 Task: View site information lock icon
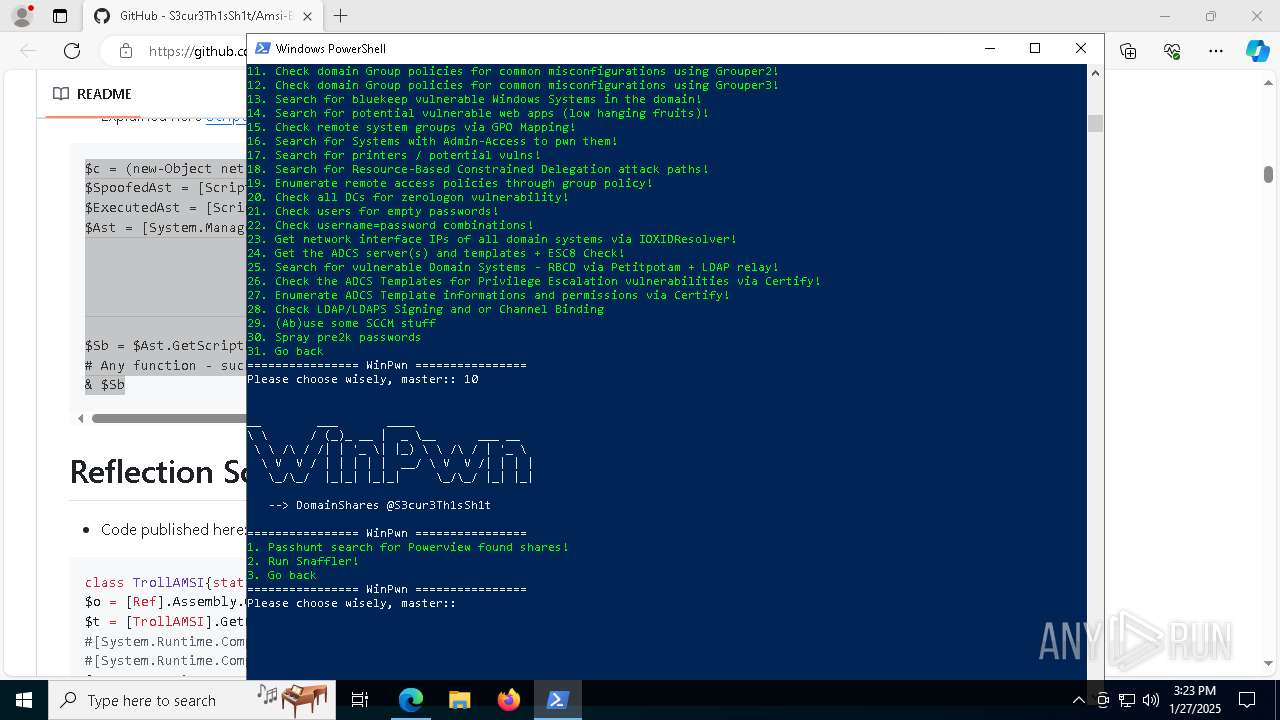[x=125, y=51]
